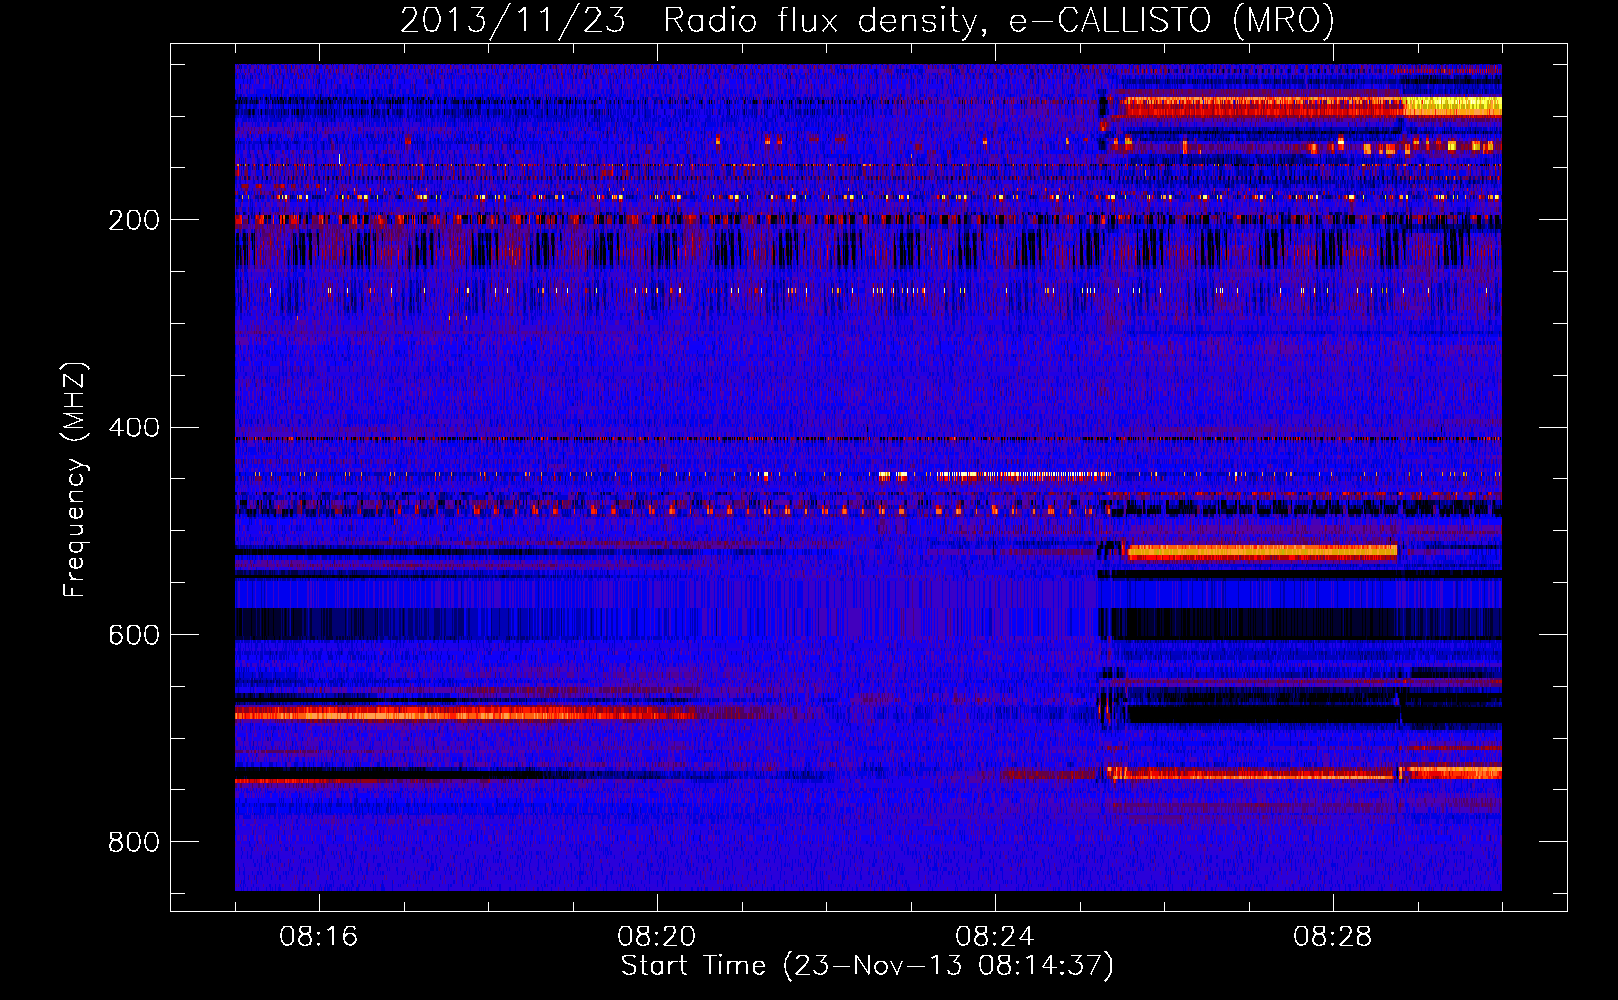The height and width of the screenshot is (1000, 1618).
Task: Click the 200 frequency tick label
Action: pos(134,220)
